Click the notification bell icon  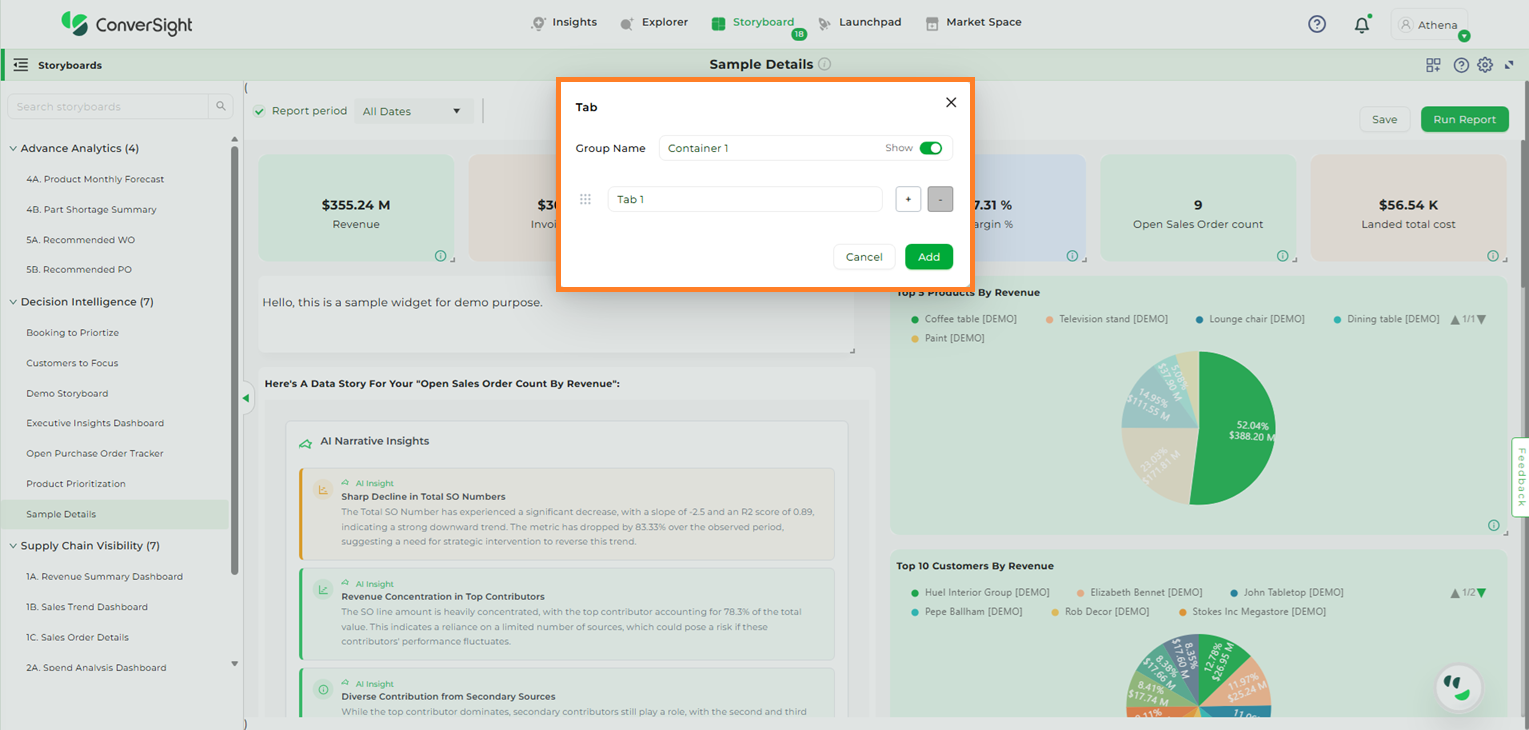[x=1361, y=25]
